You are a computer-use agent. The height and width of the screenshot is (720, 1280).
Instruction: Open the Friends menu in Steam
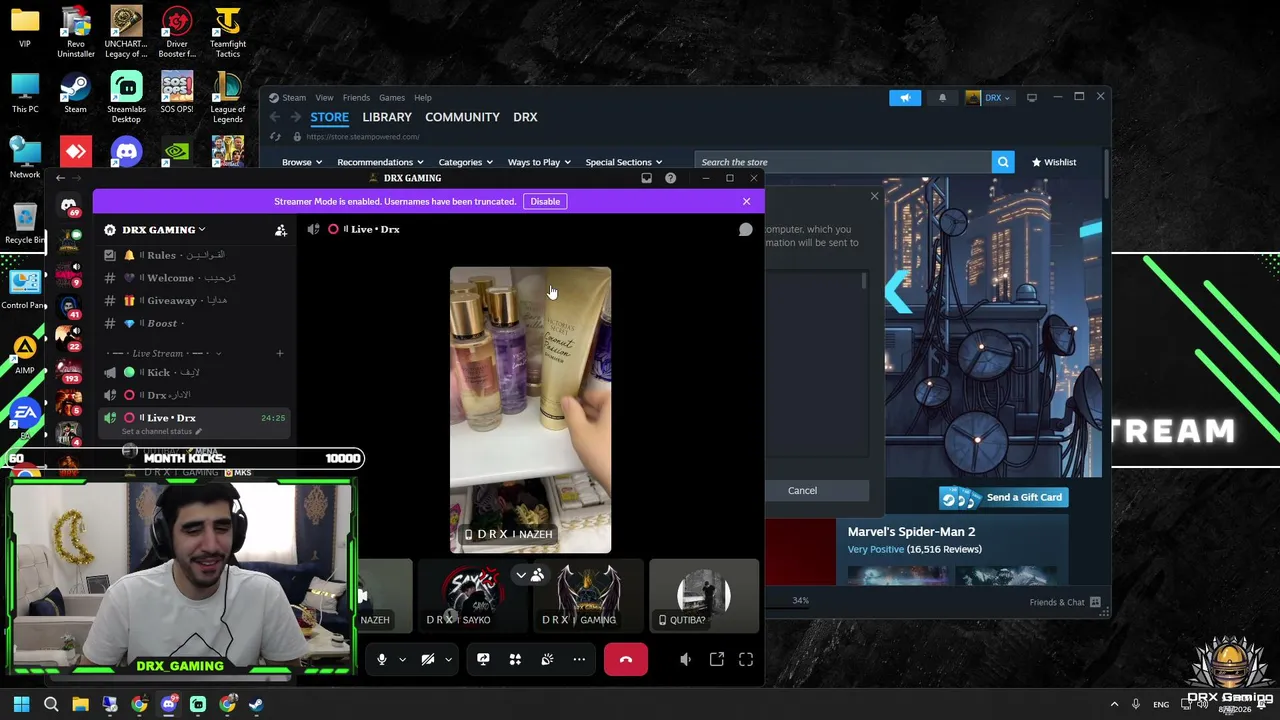click(x=356, y=98)
